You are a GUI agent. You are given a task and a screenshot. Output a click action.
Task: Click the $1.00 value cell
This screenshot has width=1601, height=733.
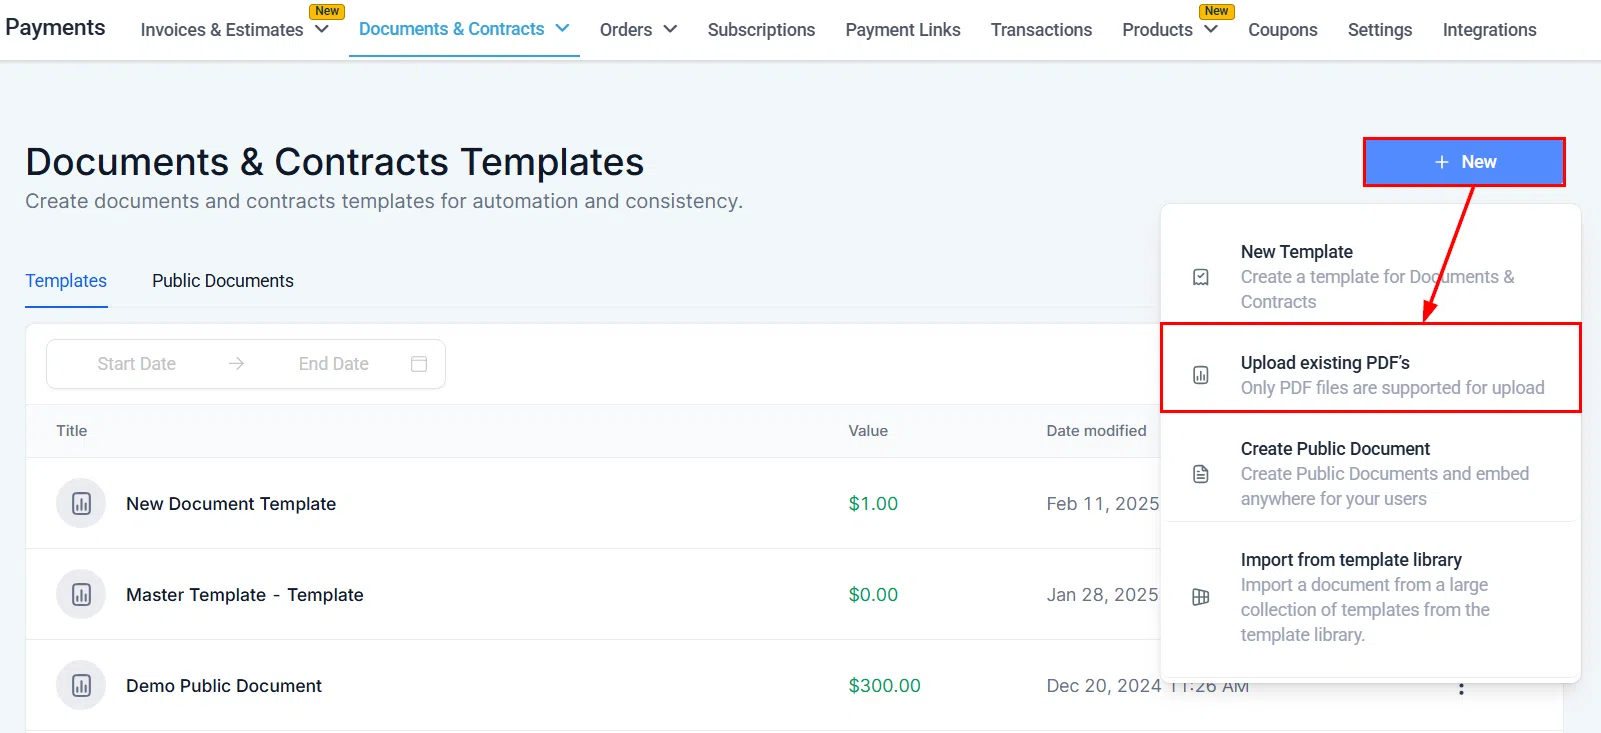pyautogui.click(x=873, y=503)
